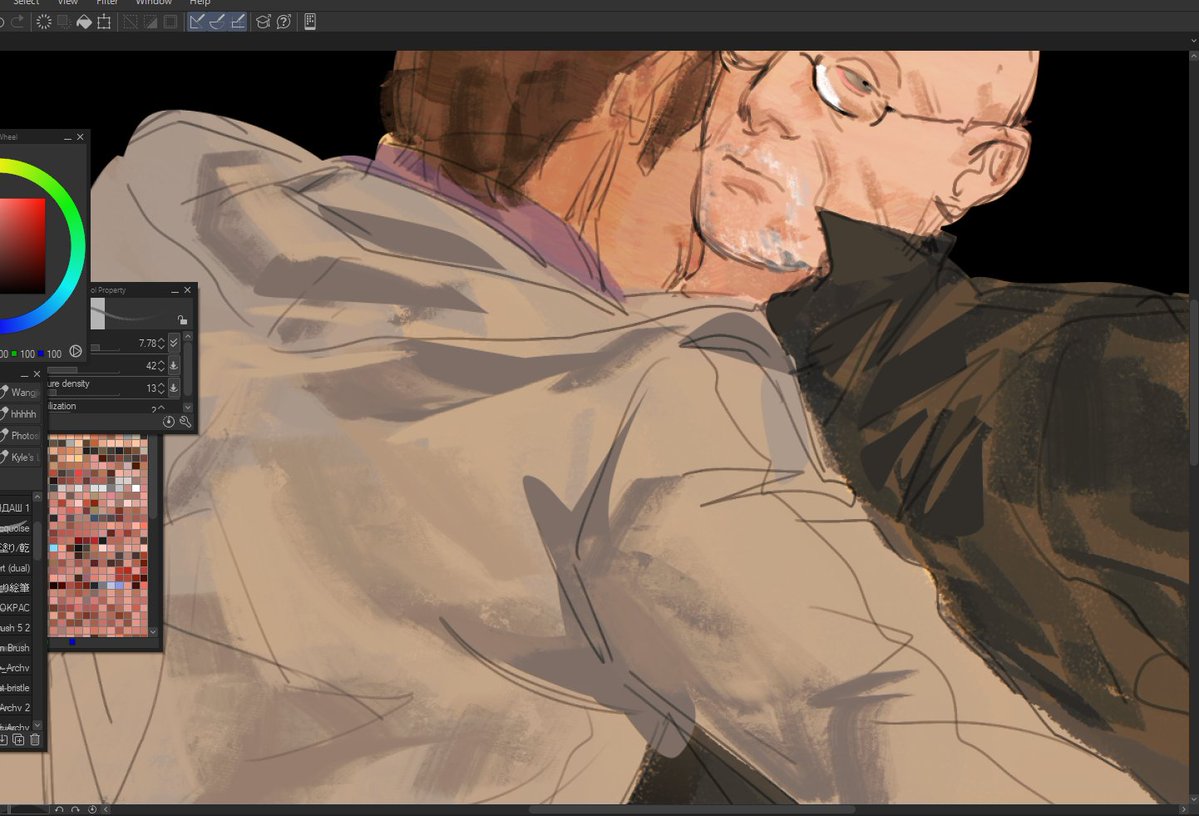Viewport: 1199px width, 816px height.
Task: Select the Photos sub tool group
Action: (x=20, y=435)
